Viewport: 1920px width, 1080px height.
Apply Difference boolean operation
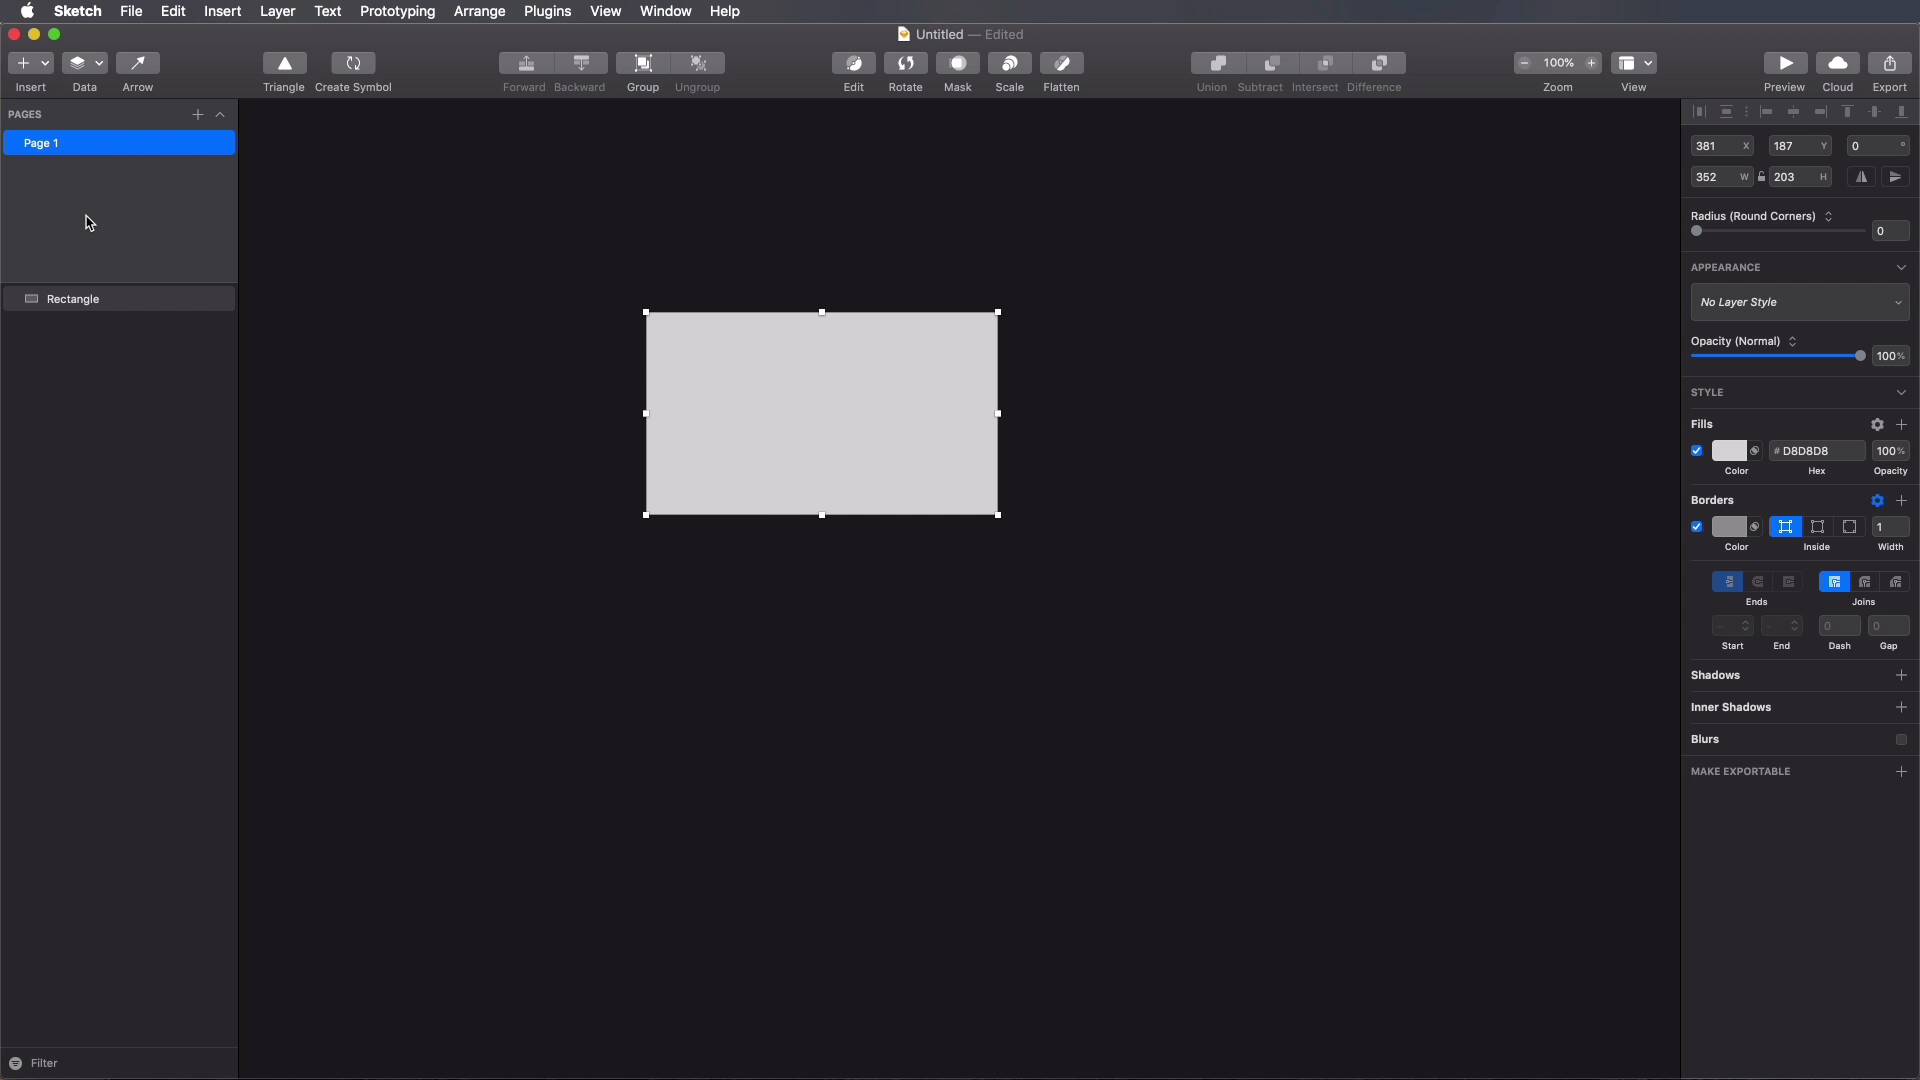click(x=1379, y=63)
